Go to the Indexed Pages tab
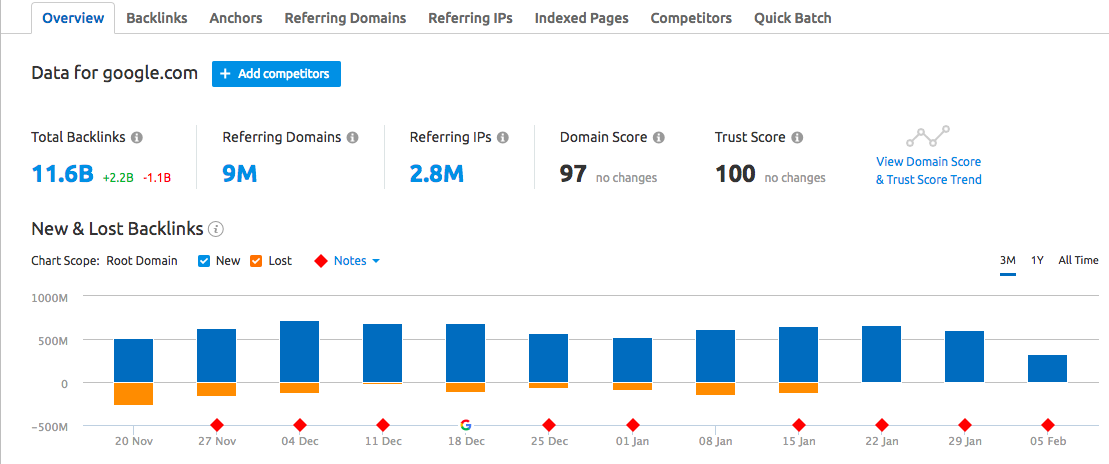1109x464 pixels. [581, 18]
